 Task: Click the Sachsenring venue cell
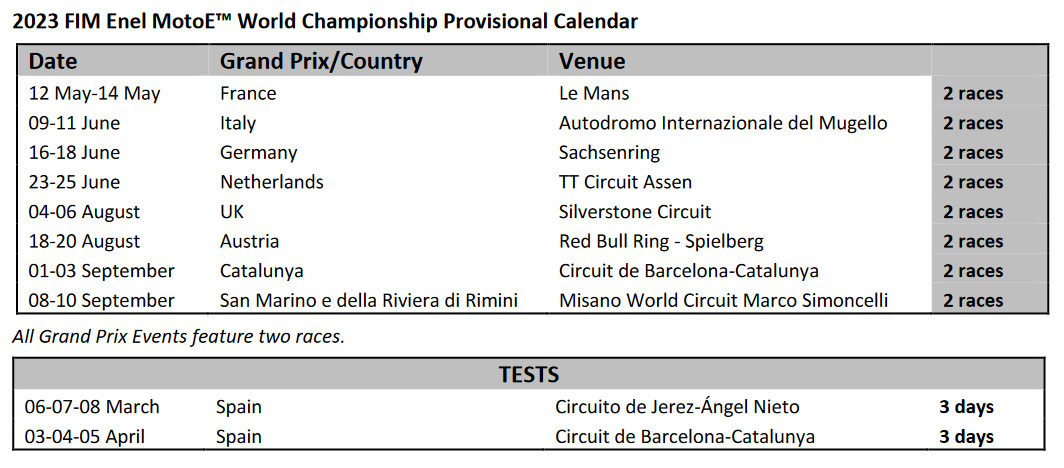(x=609, y=153)
